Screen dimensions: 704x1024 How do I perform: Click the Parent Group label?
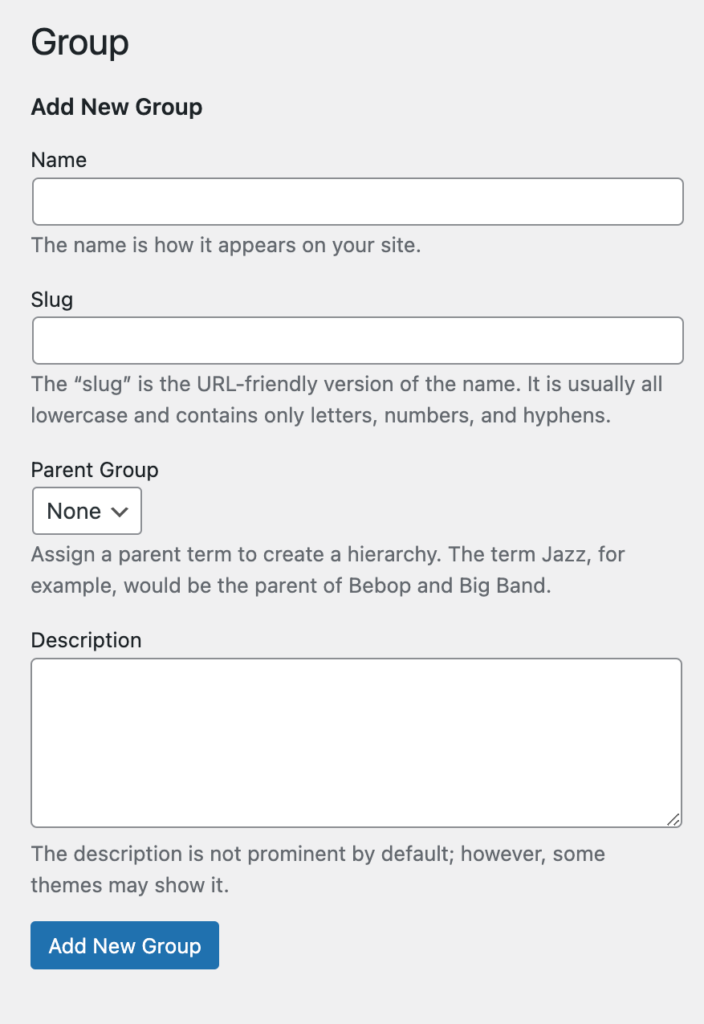point(95,470)
